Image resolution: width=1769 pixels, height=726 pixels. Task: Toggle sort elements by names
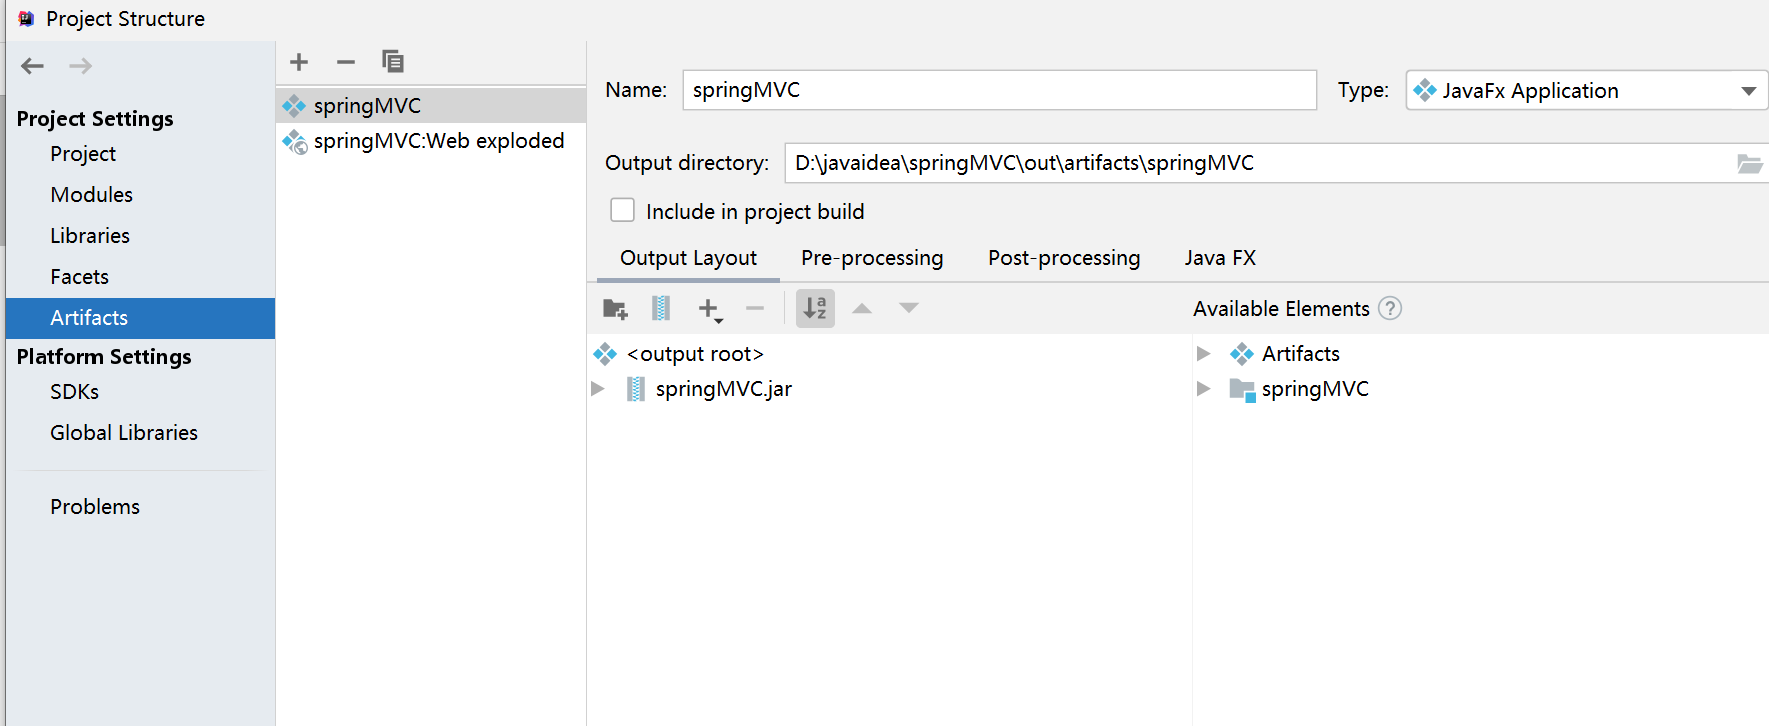click(815, 309)
